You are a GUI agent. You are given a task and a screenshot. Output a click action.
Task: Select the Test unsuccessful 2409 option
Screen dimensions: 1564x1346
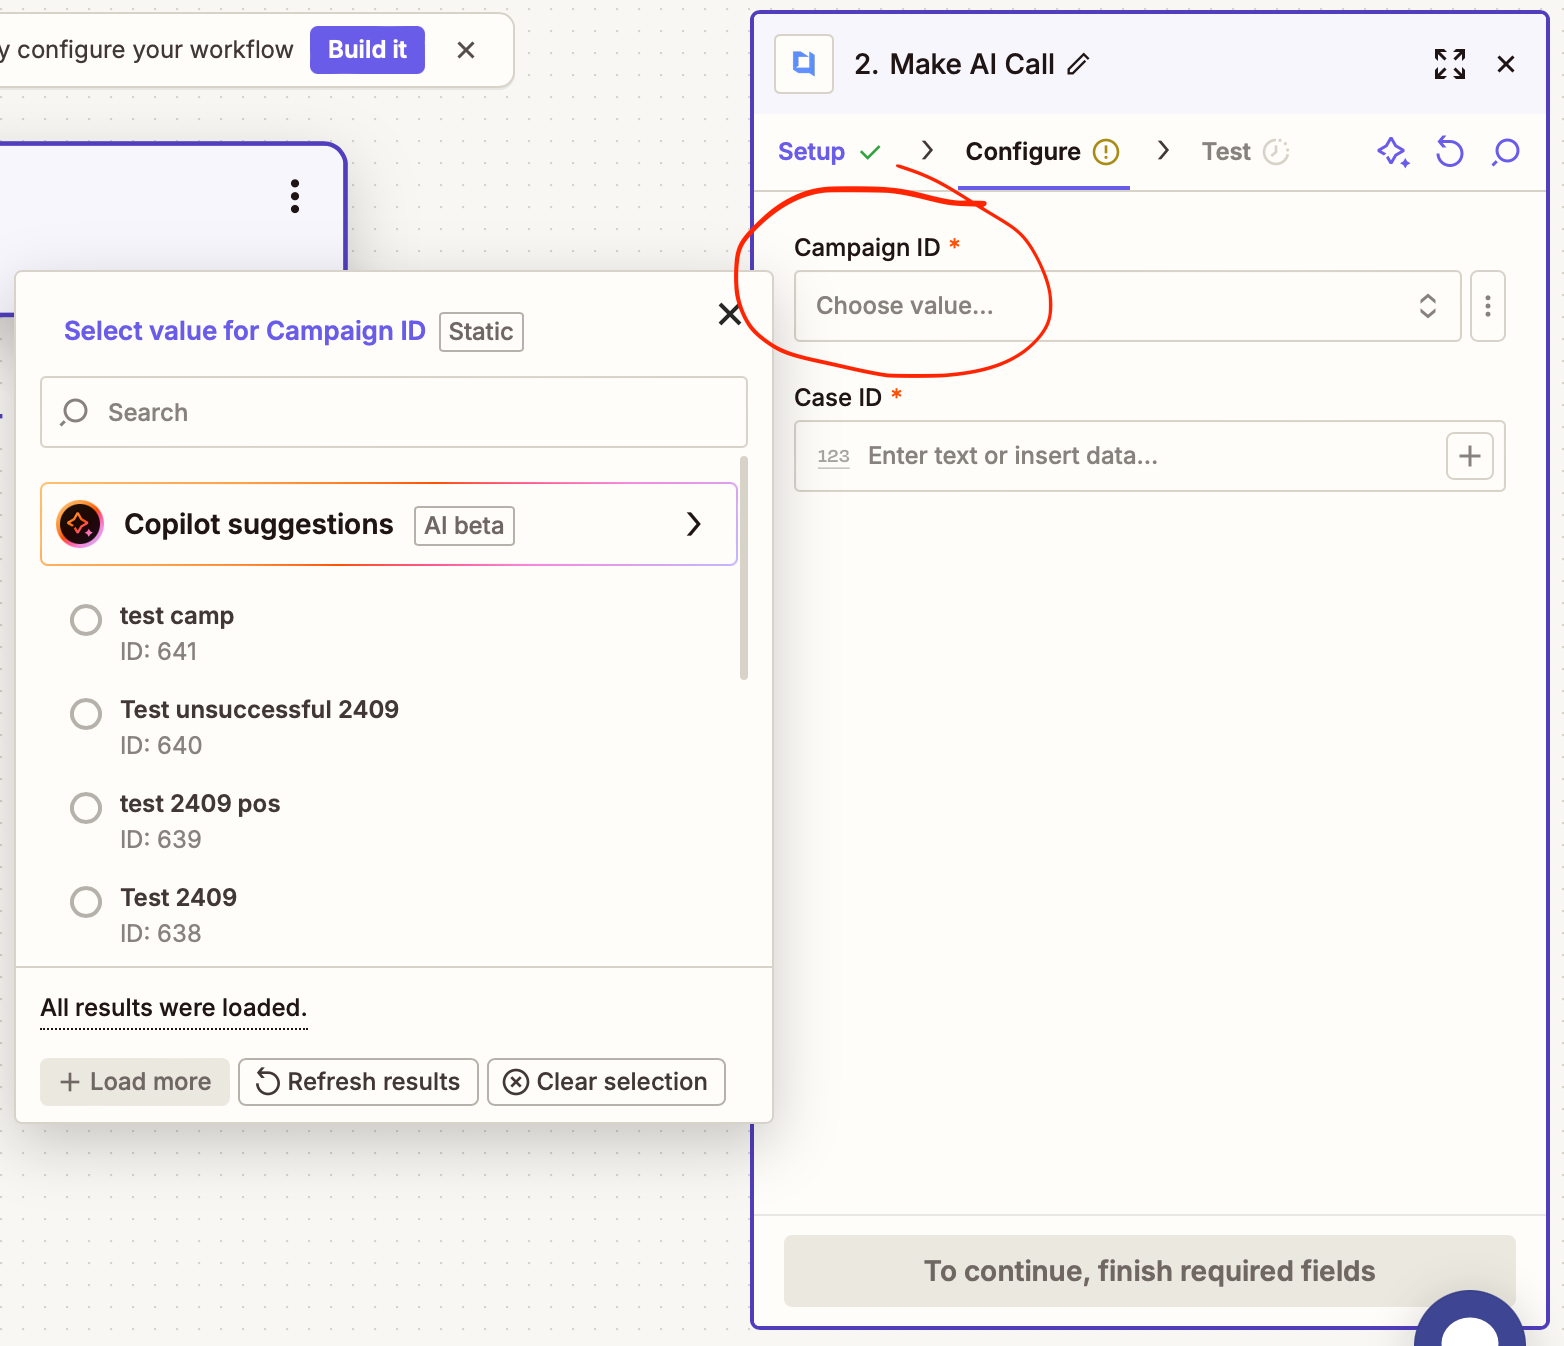86,713
